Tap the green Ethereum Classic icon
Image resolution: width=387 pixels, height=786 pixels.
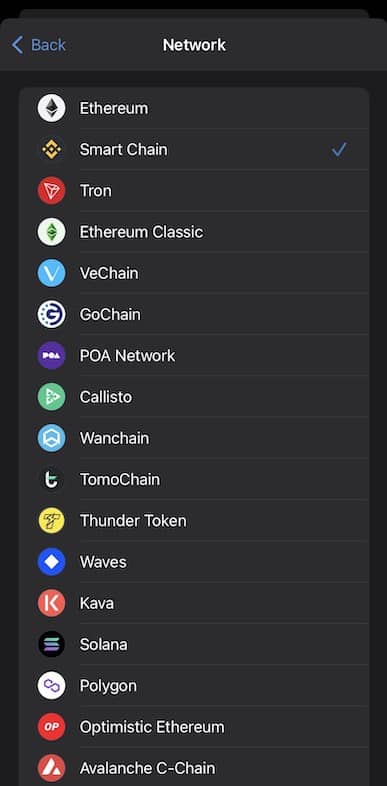click(52, 232)
